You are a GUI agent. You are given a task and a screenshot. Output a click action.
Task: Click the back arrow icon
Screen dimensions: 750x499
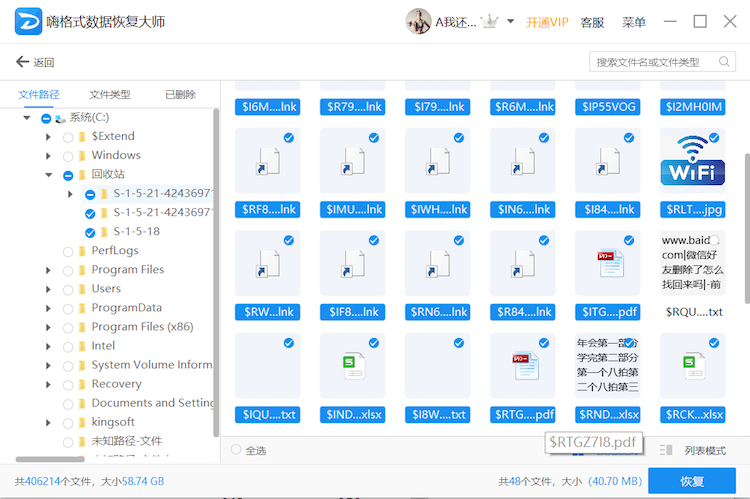(x=22, y=62)
